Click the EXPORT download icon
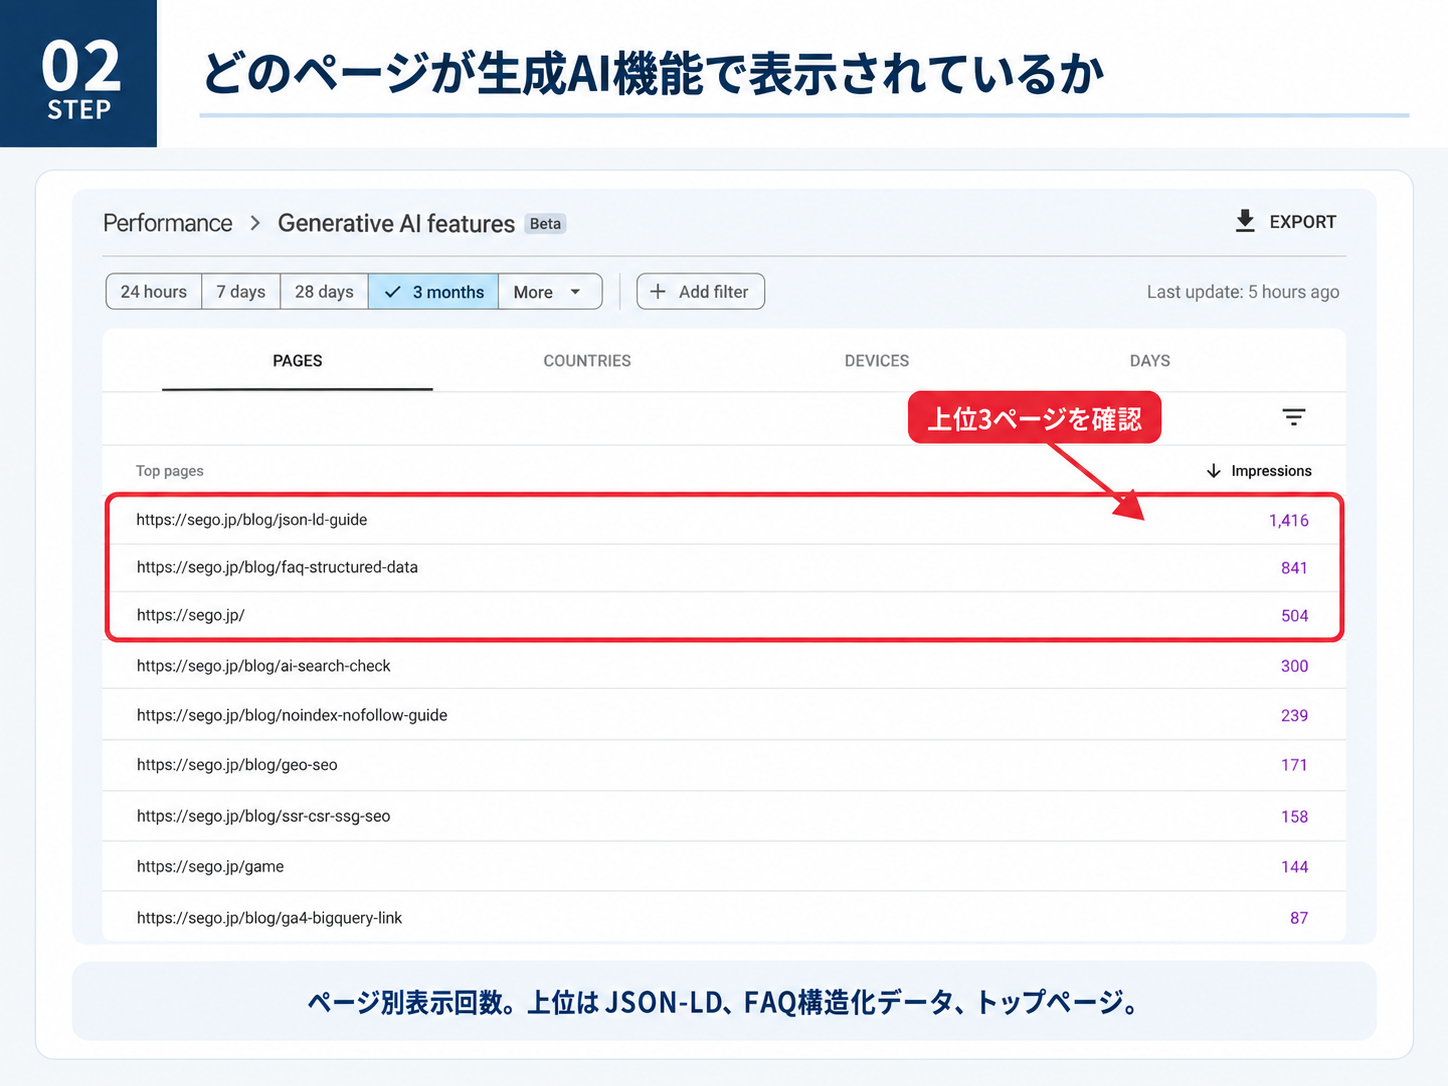The image size is (1448, 1086). [1245, 221]
